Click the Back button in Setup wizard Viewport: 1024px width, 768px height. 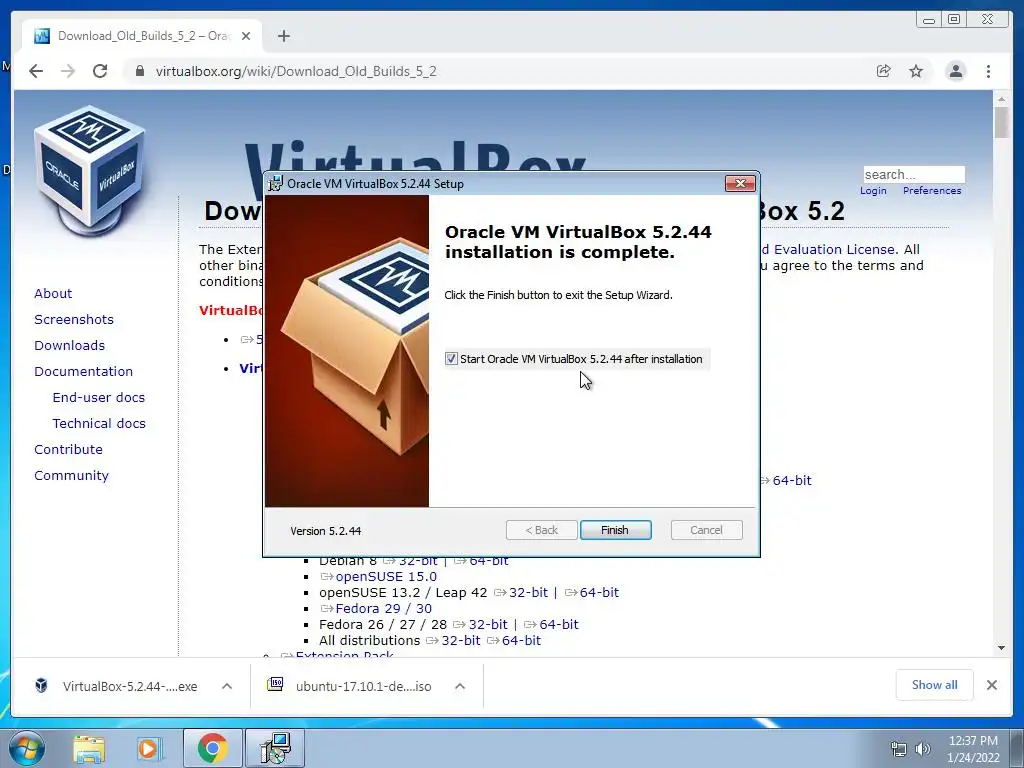pyautogui.click(x=541, y=530)
